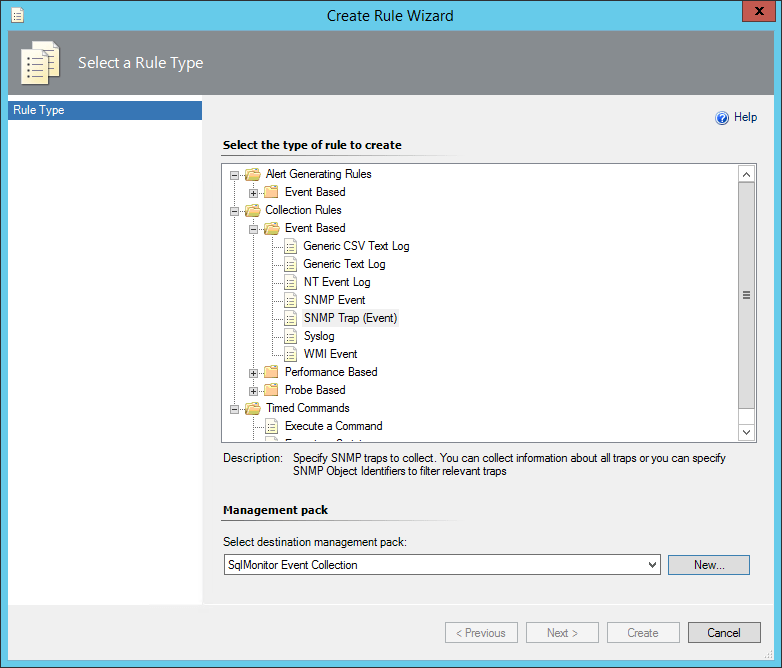The width and height of the screenshot is (782, 668).
Task: Select Performance Based tree label
Action: pos(331,372)
